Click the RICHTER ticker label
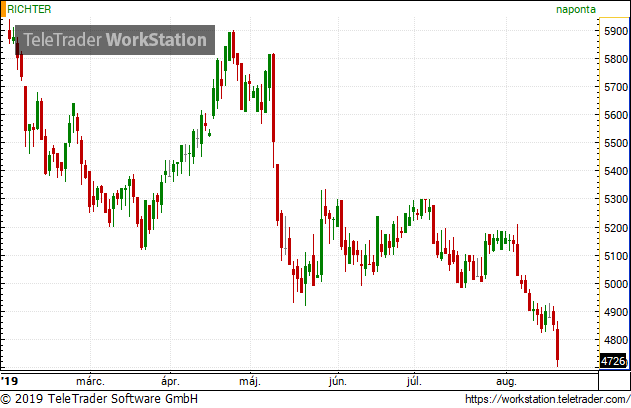This screenshot has height=408, width=631. [x=29, y=9]
